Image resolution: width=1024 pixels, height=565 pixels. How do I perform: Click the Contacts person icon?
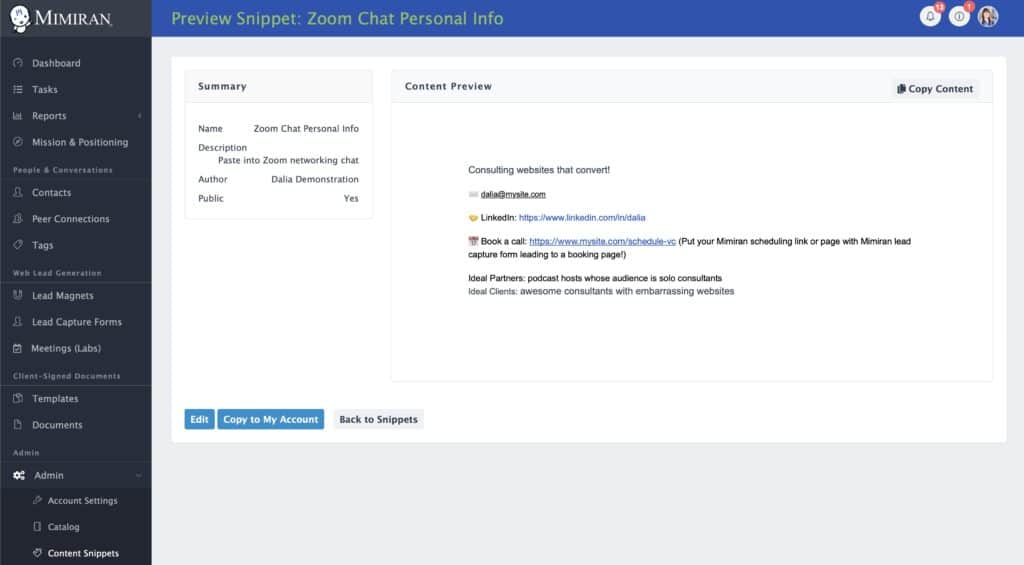point(18,193)
